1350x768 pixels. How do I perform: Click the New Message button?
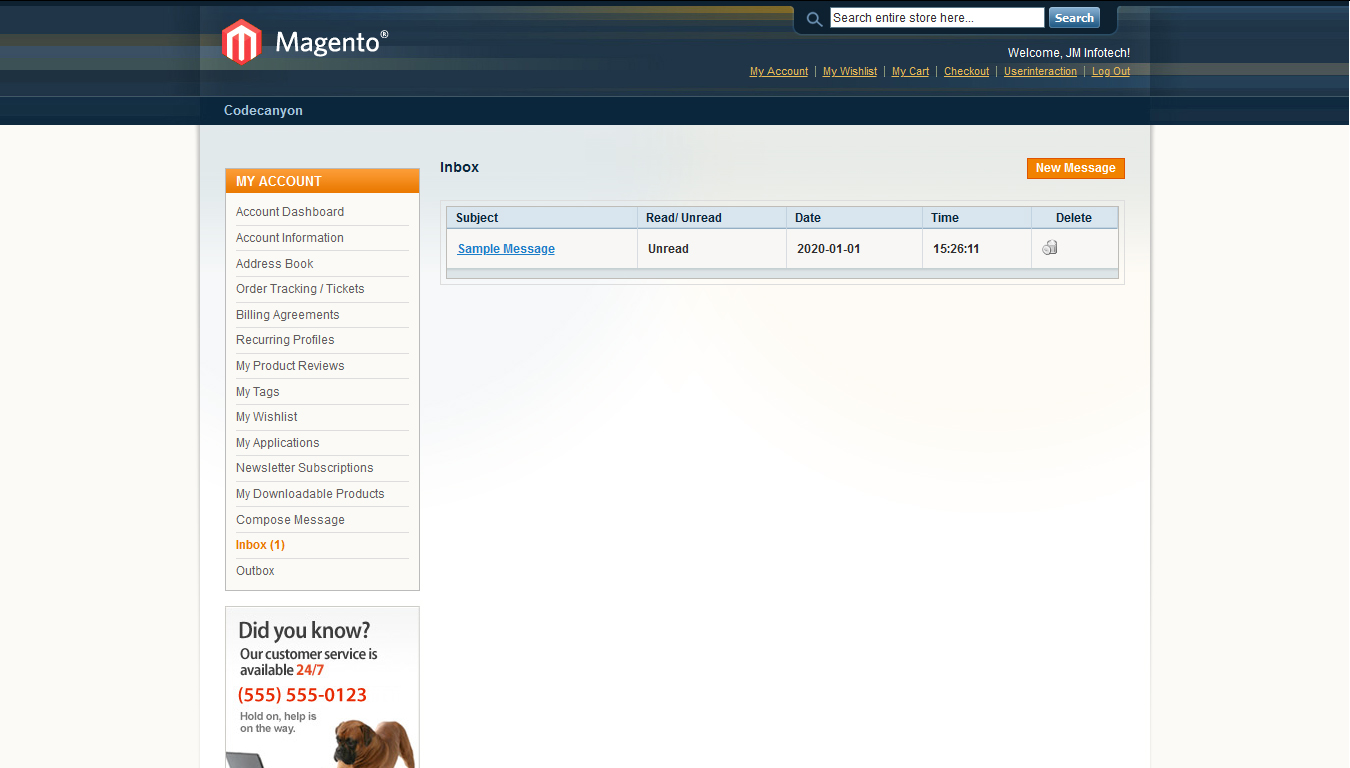click(1075, 168)
